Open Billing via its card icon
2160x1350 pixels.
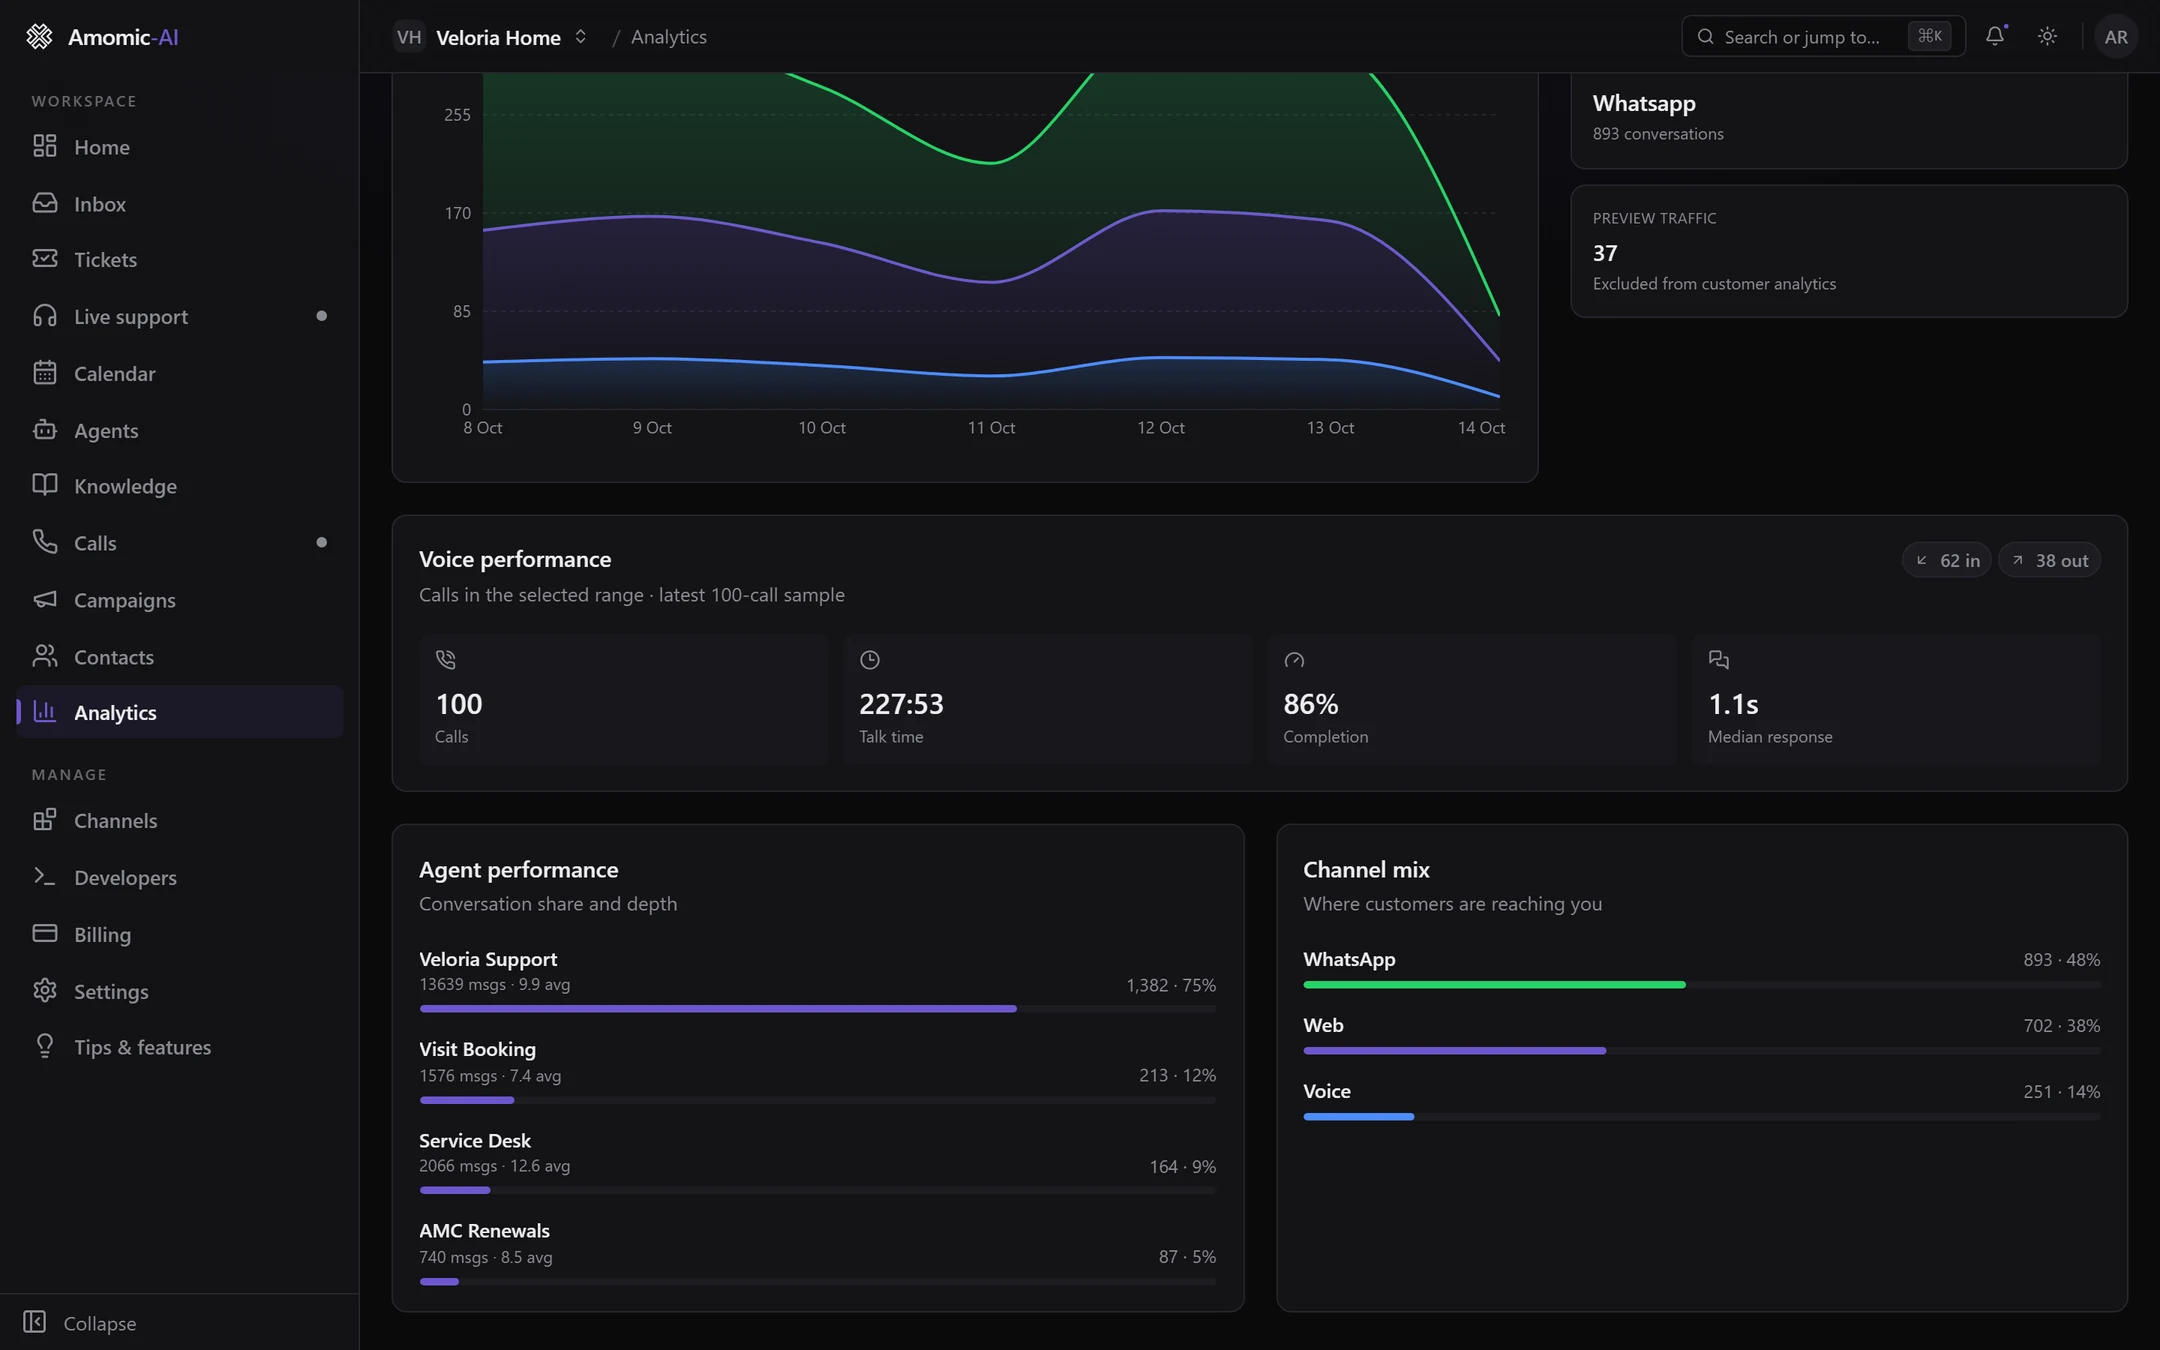(x=45, y=933)
